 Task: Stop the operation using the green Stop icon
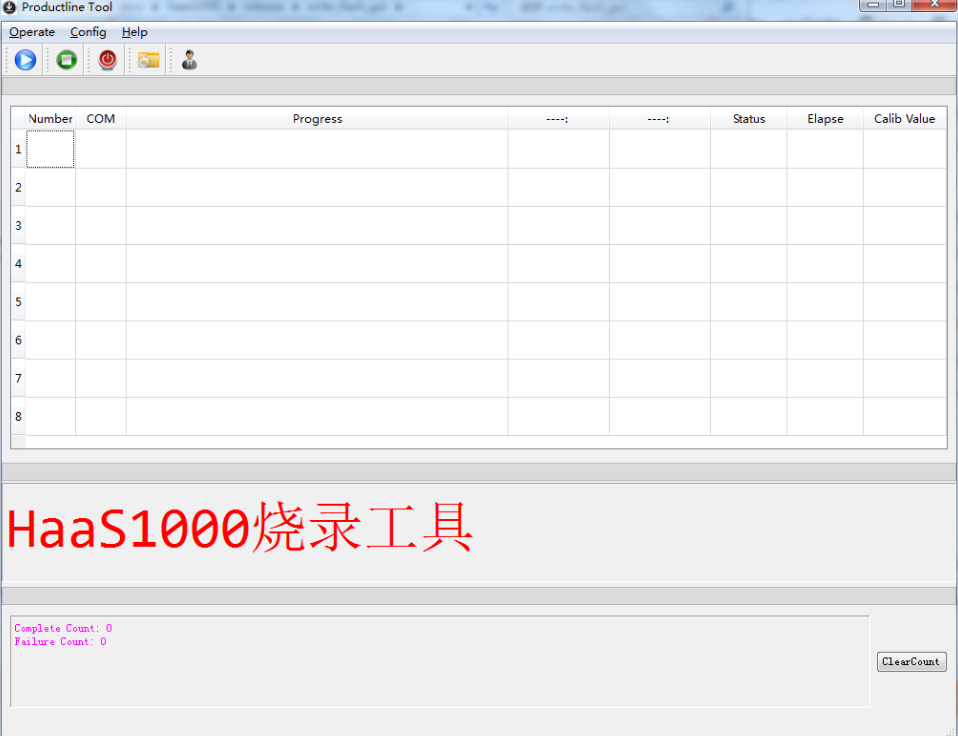click(65, 59)
